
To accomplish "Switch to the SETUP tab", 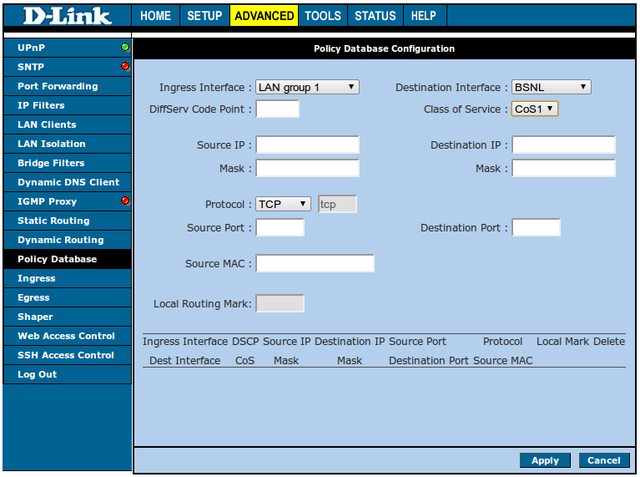I will coord(204,16).
